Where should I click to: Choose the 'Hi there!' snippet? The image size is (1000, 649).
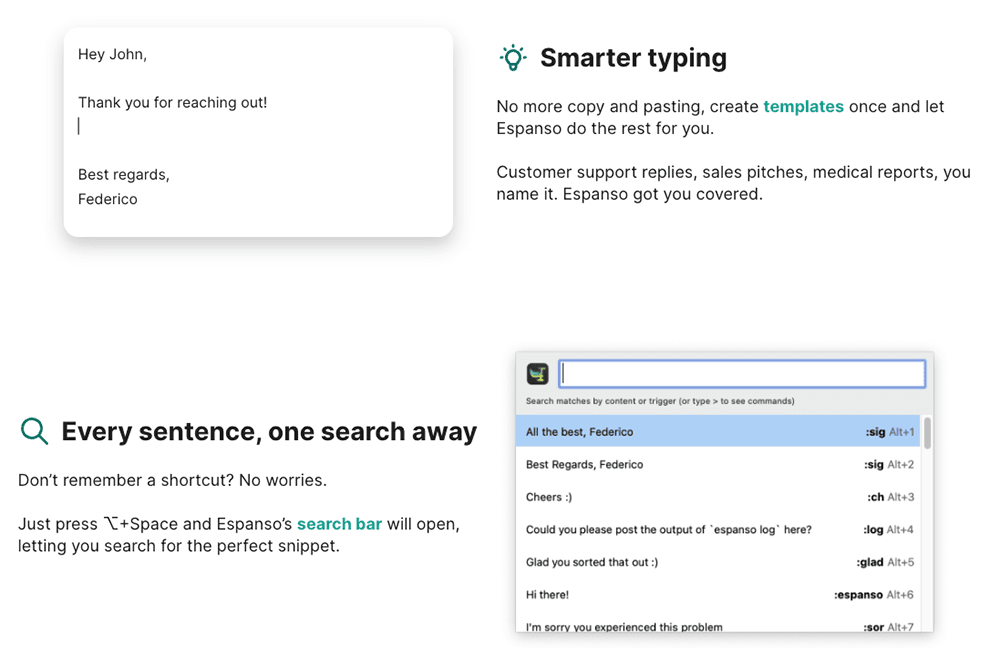coord(547,595)
